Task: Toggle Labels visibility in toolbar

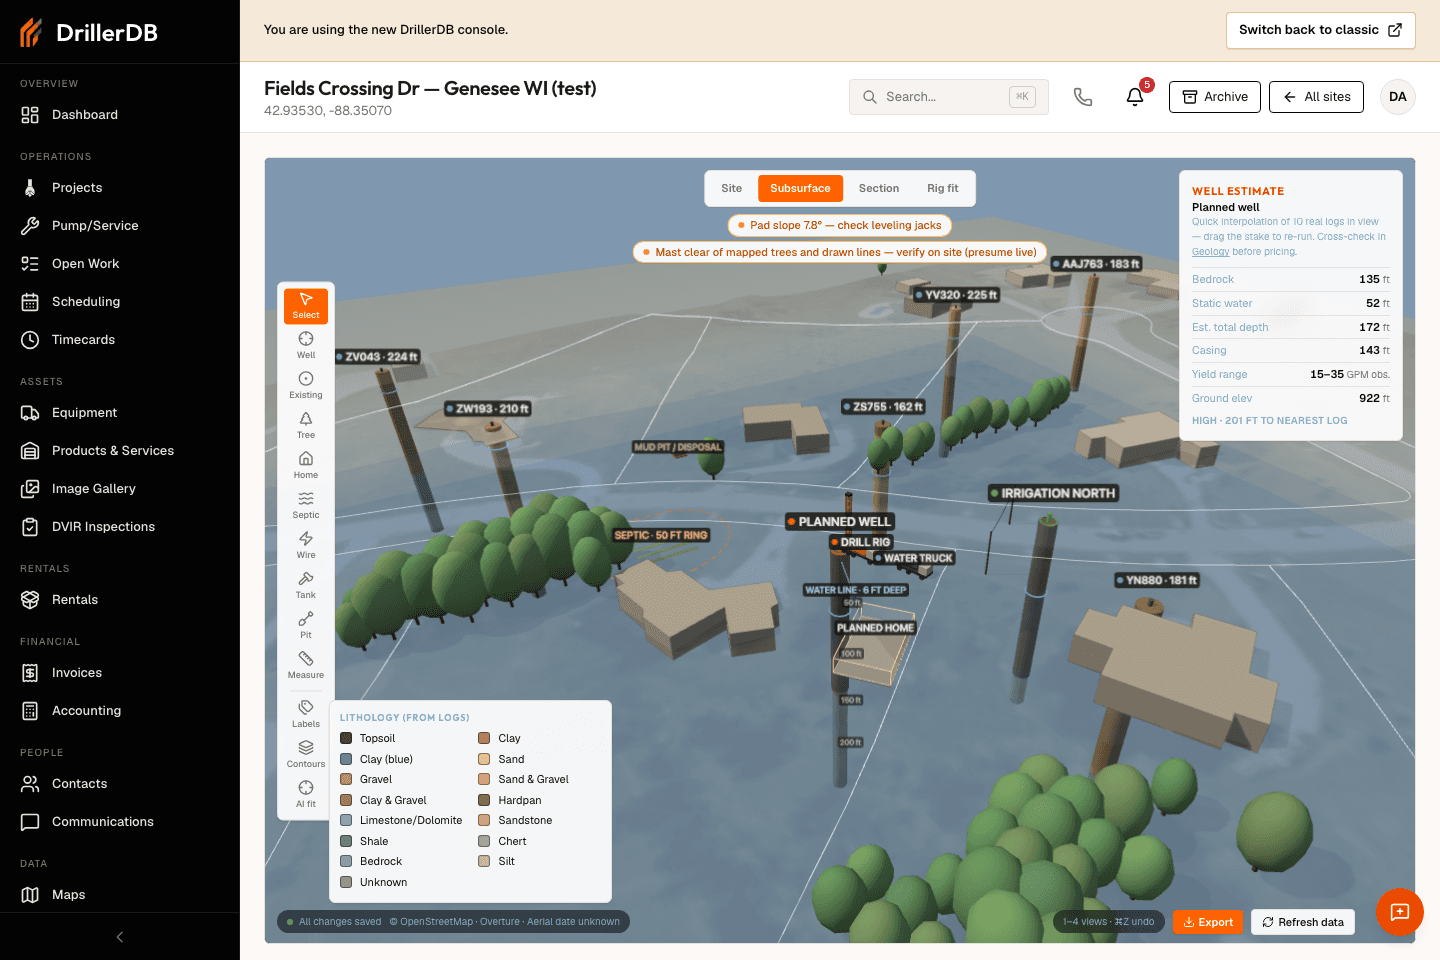Action: coord(306,715)
